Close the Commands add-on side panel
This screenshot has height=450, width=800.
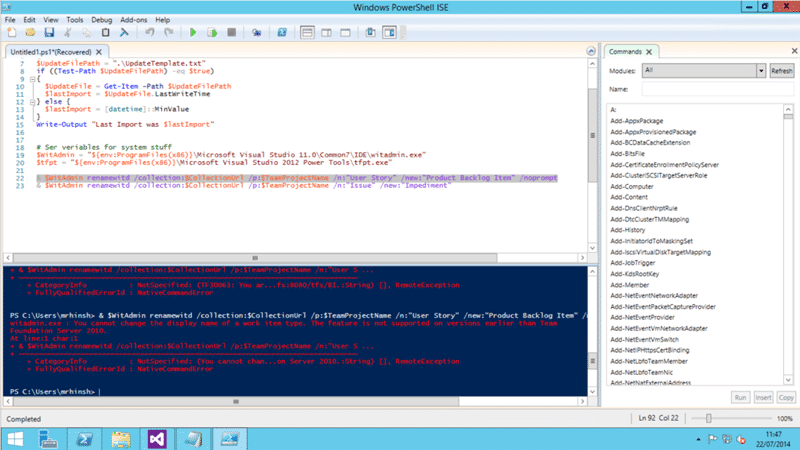tap(794, 51)
